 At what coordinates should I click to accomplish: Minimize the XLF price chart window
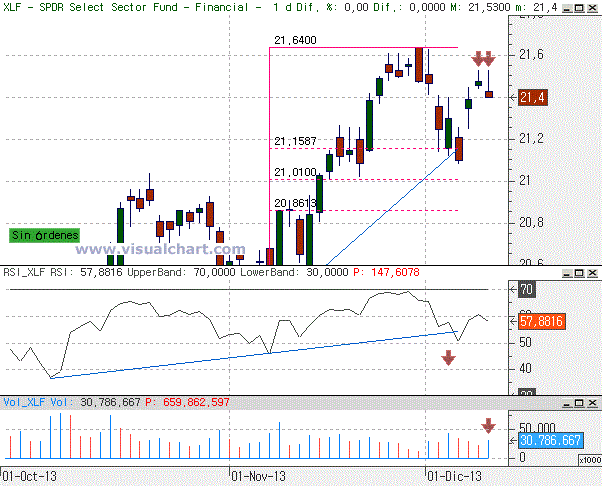pos(567,8)
